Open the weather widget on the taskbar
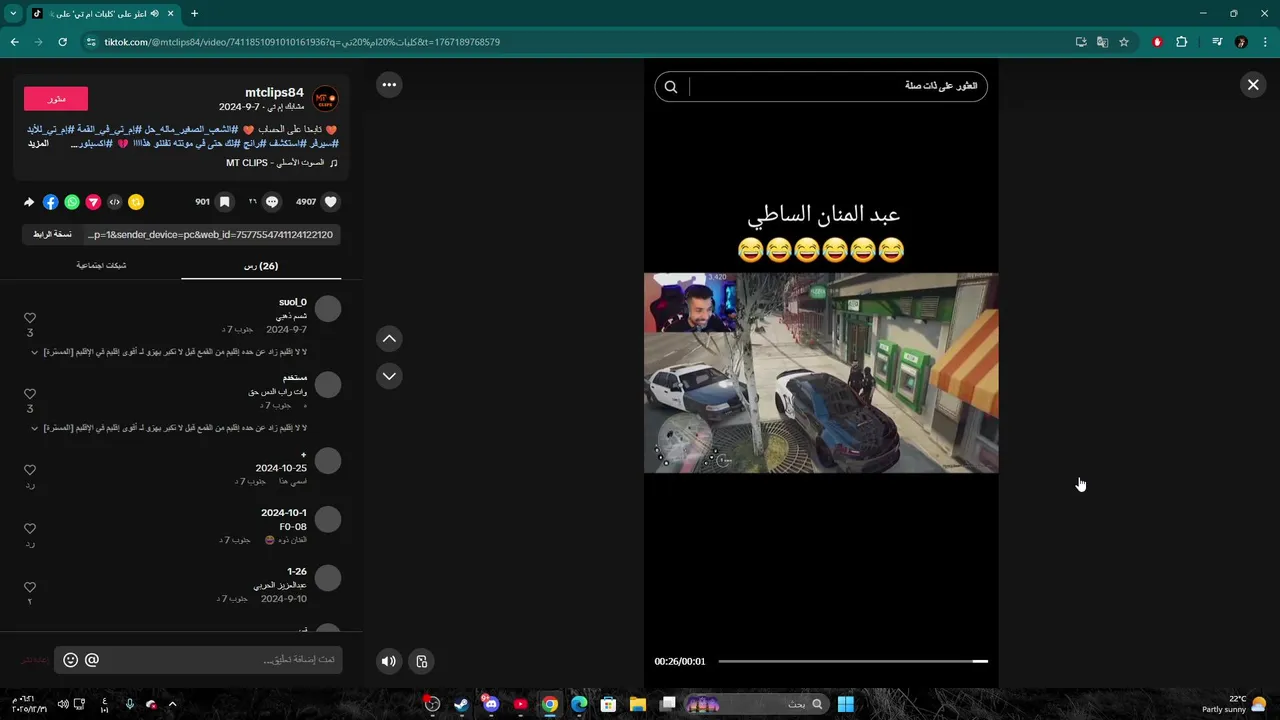 [1234, 704]
